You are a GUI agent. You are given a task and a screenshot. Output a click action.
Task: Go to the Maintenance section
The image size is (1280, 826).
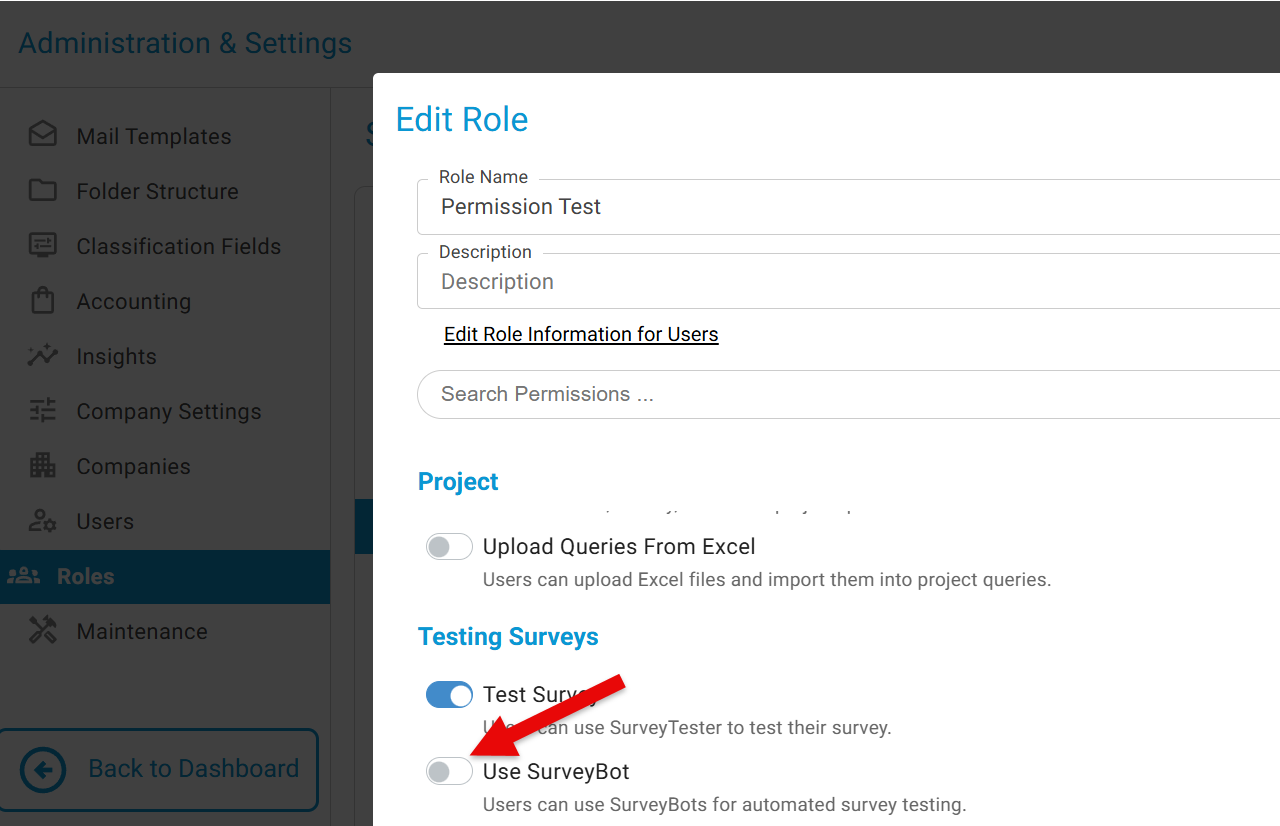141,631
